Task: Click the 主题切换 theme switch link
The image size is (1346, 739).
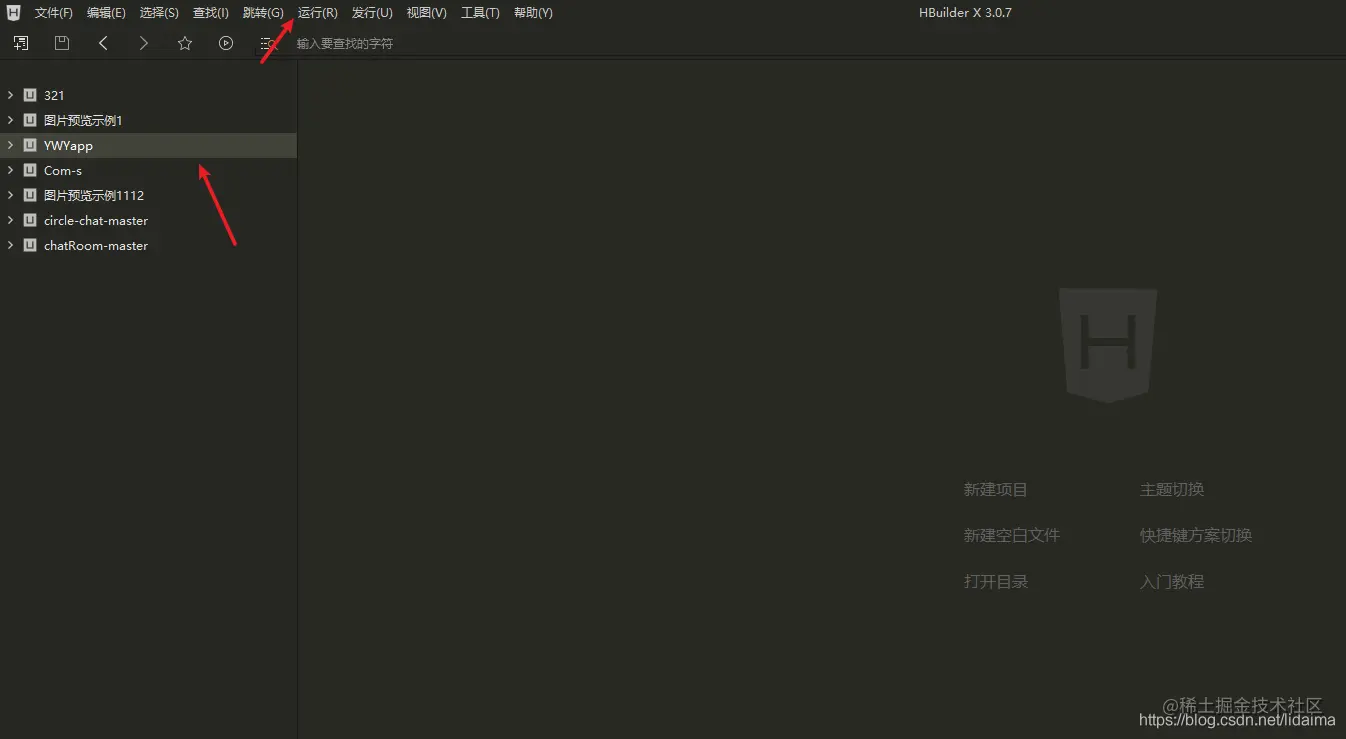Action: click(1171, 489)
